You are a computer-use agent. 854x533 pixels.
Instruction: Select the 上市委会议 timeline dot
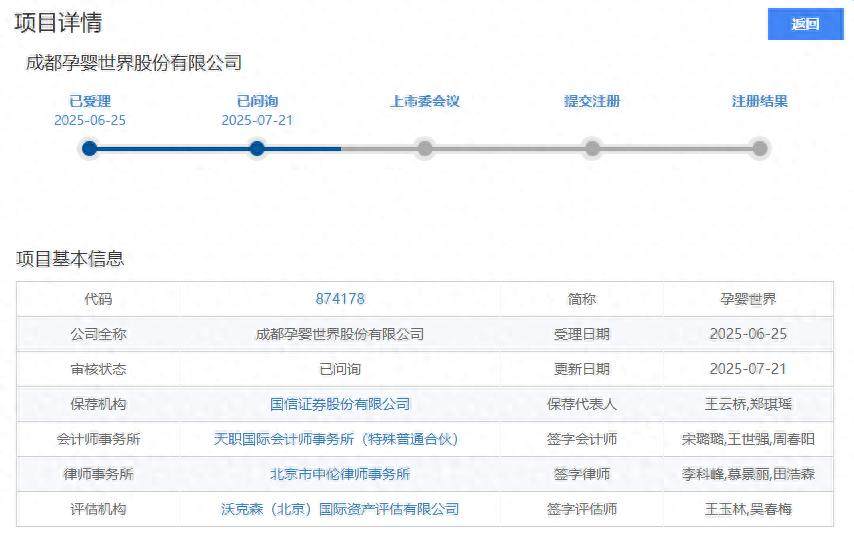(425, 148)
